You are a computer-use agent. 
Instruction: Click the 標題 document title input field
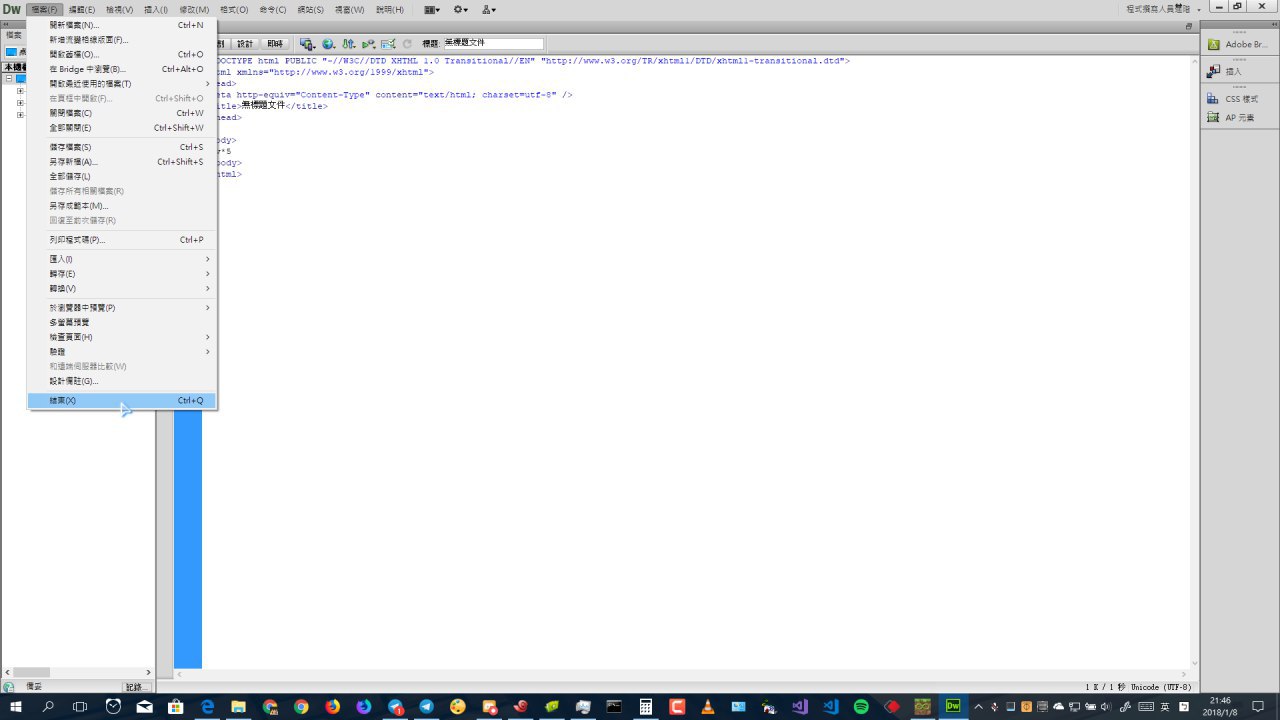tap(493, 44)
